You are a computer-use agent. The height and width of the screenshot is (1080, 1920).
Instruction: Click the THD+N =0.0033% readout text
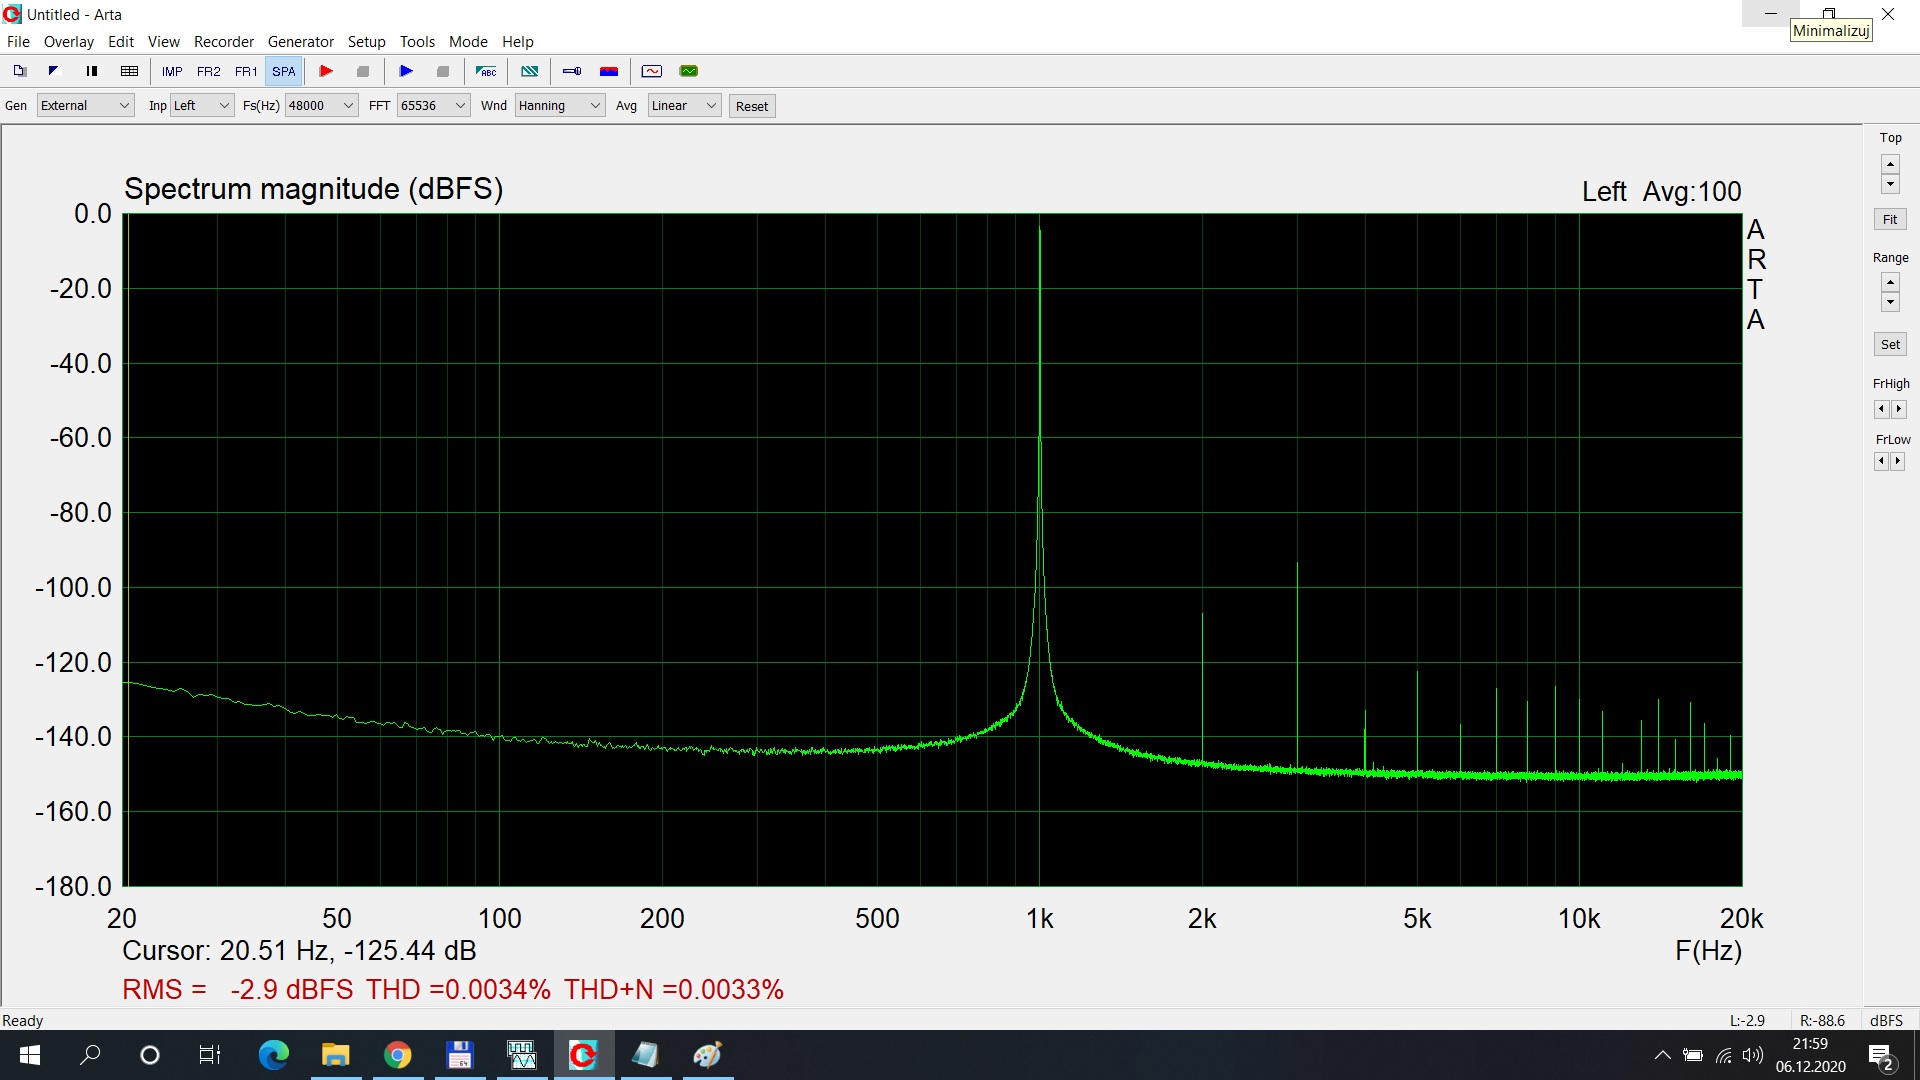[674, 990]
